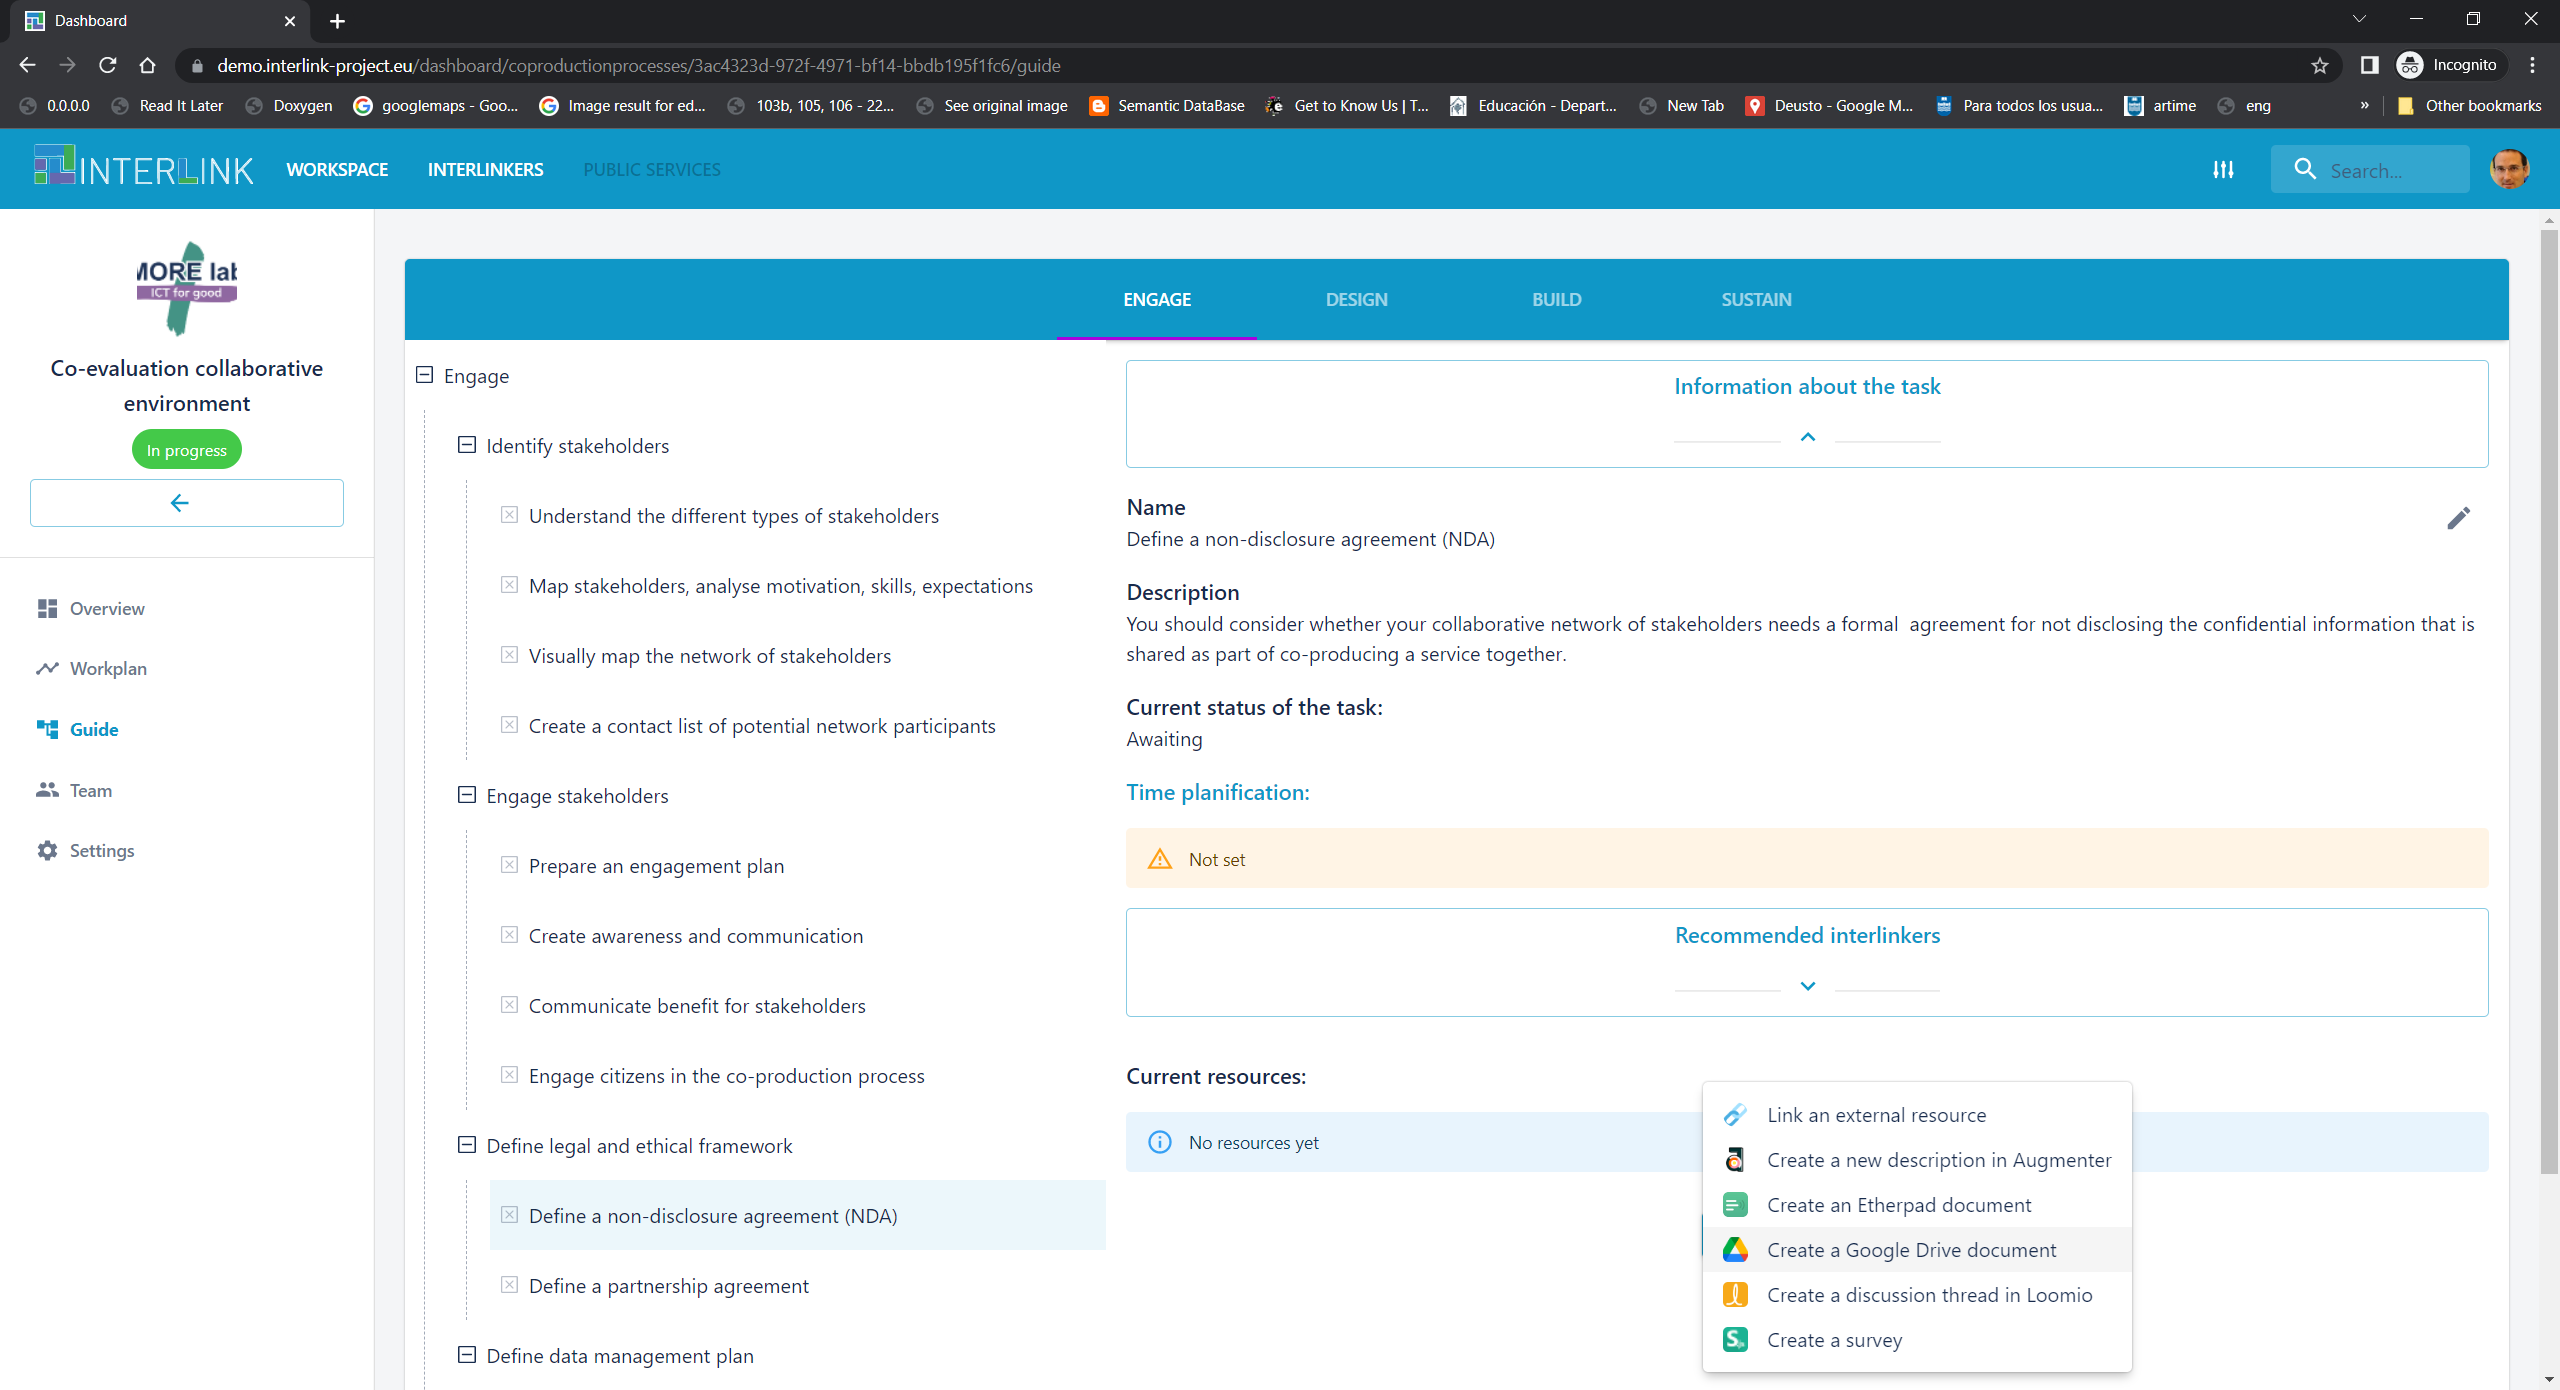Viewport: 2560px width, 1390px height.
Task: Expand the Recommended interlinkers section
Action: pyautogui.click(x=1807, y=984)
